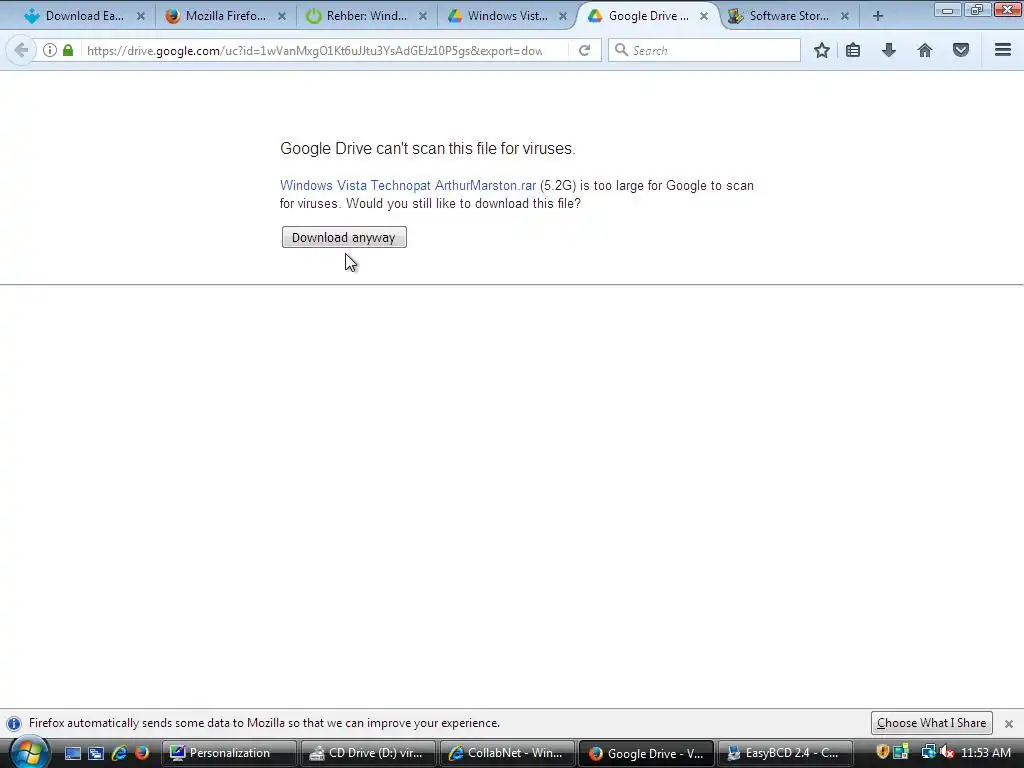Close the Mozilla Firefo... tab
Viewport: 1024px width, 768px height.
coord(282,16)
